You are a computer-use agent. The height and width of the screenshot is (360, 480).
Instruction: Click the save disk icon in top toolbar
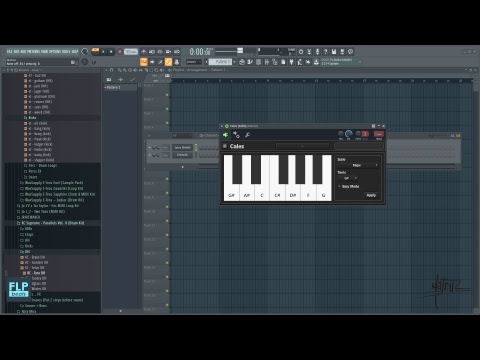[334, 52]
